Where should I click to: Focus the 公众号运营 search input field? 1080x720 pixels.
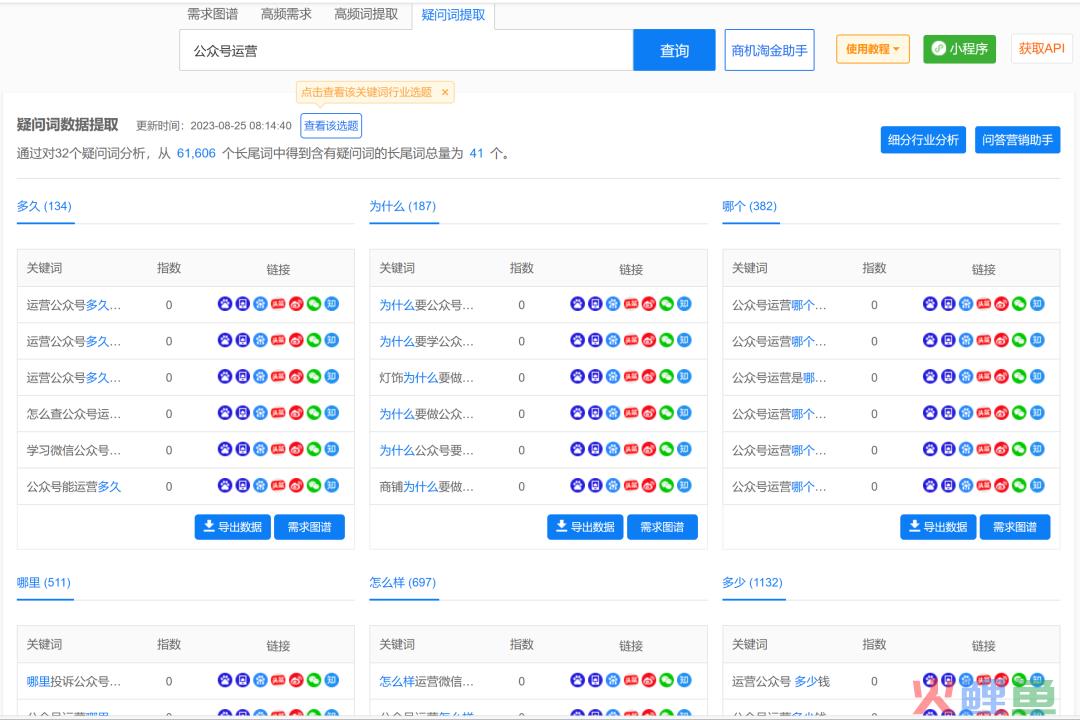tap(406, 50)
